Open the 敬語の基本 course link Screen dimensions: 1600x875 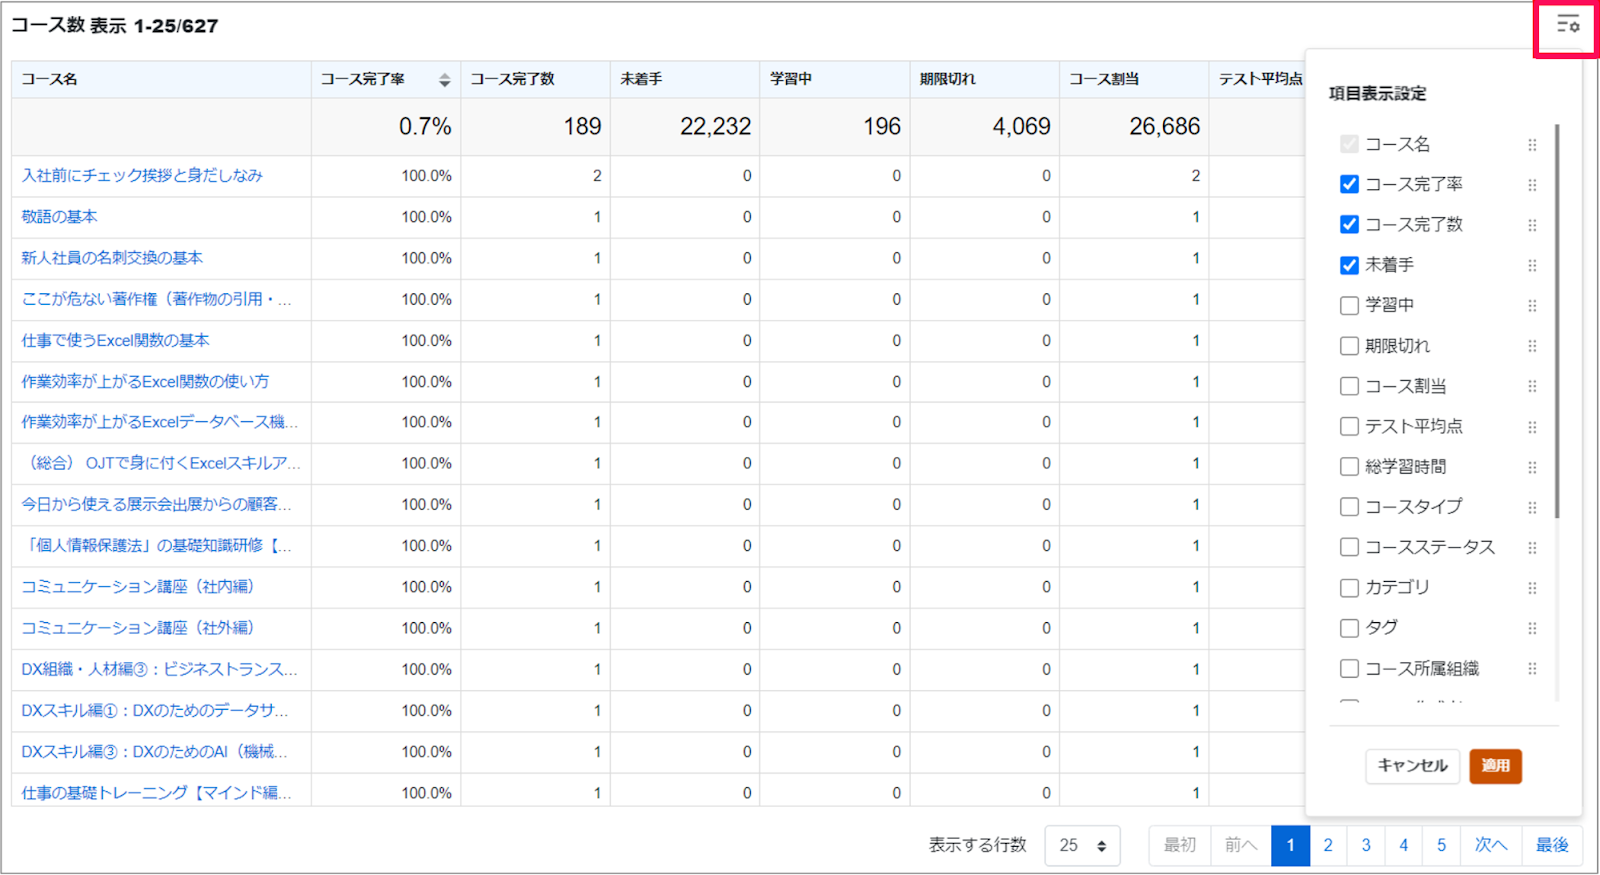pyautogui.click(x=60, y=217)
